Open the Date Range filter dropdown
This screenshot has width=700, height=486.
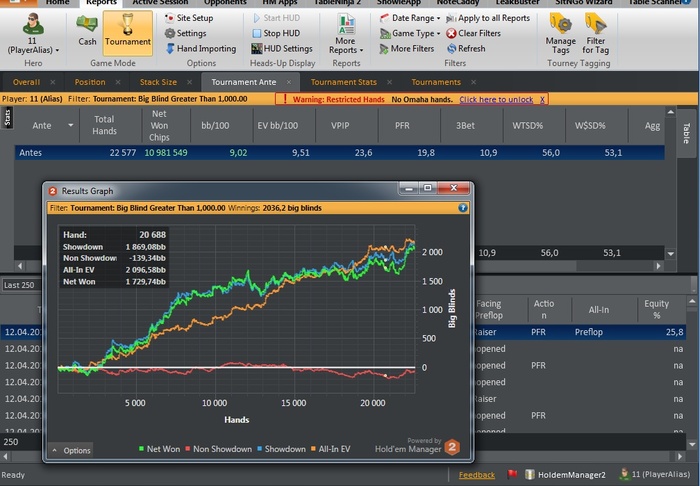tap(410, 18)
